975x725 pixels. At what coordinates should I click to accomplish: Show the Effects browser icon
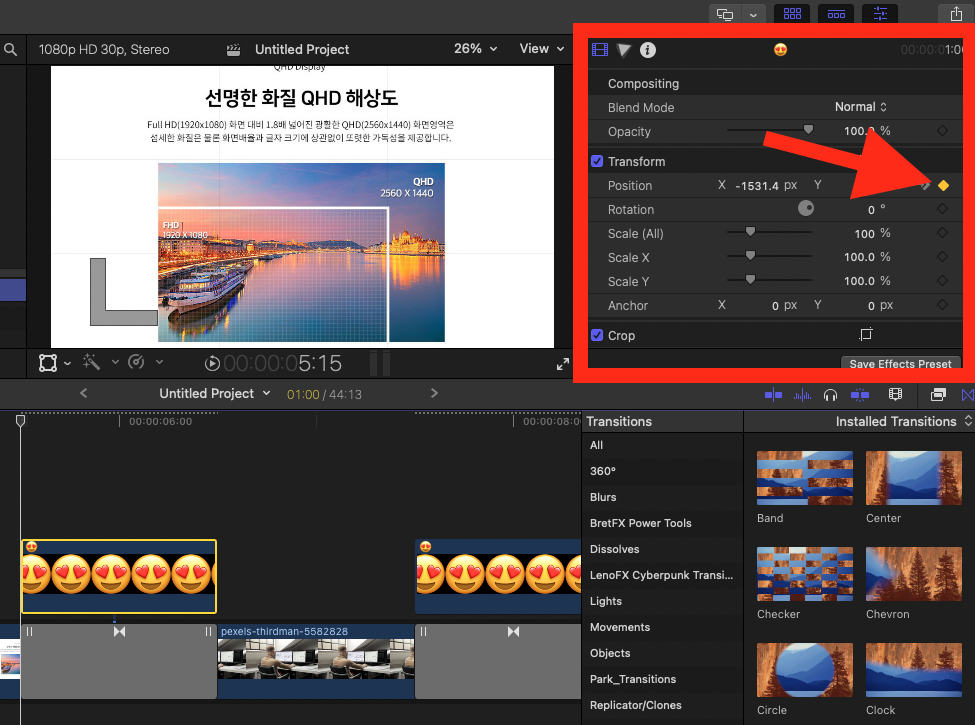[x=938, y=394]
